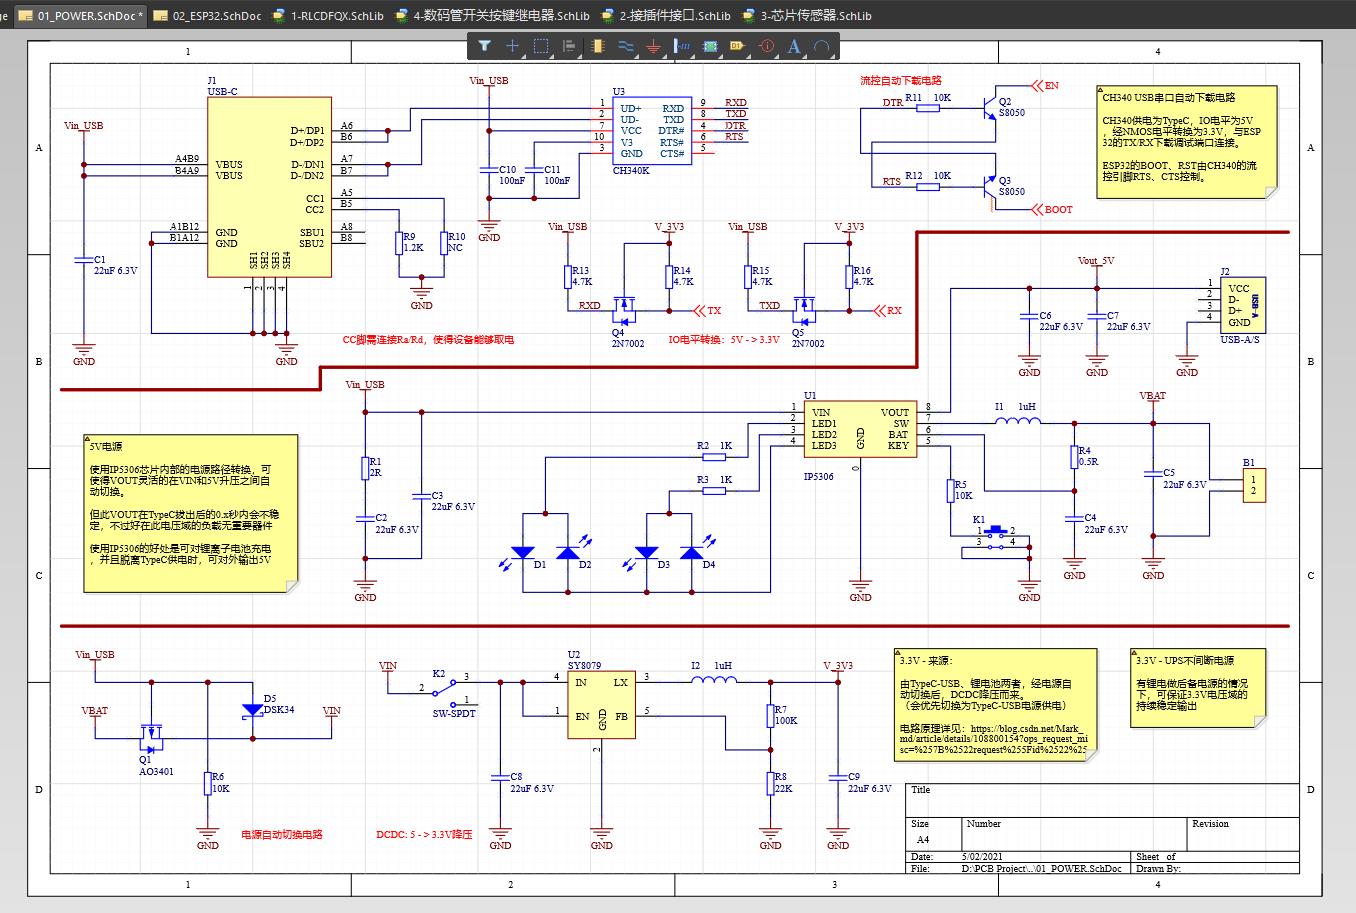Select the U2 SY8079 regulator body
The image size is (1356, 913).
(601, 705)
